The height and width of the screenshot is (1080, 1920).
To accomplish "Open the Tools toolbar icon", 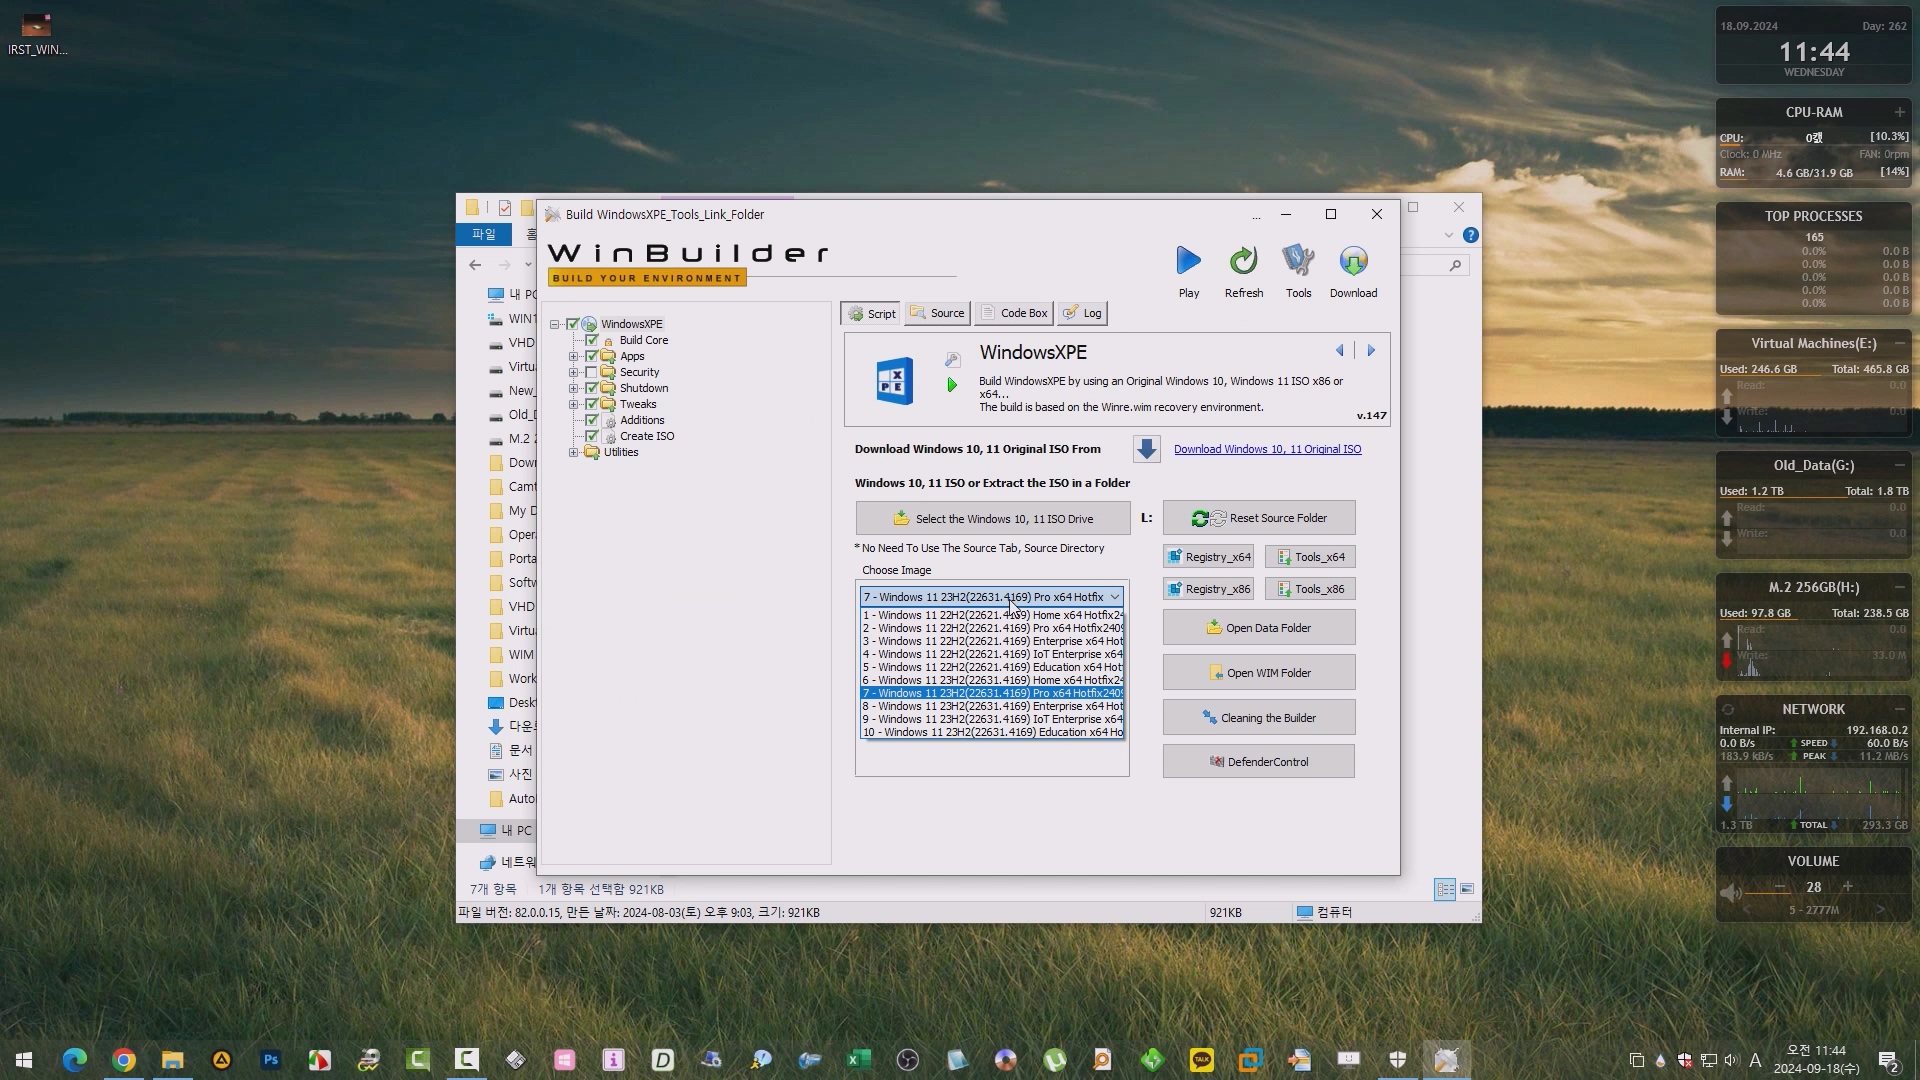I will [x=1298, y=262].
